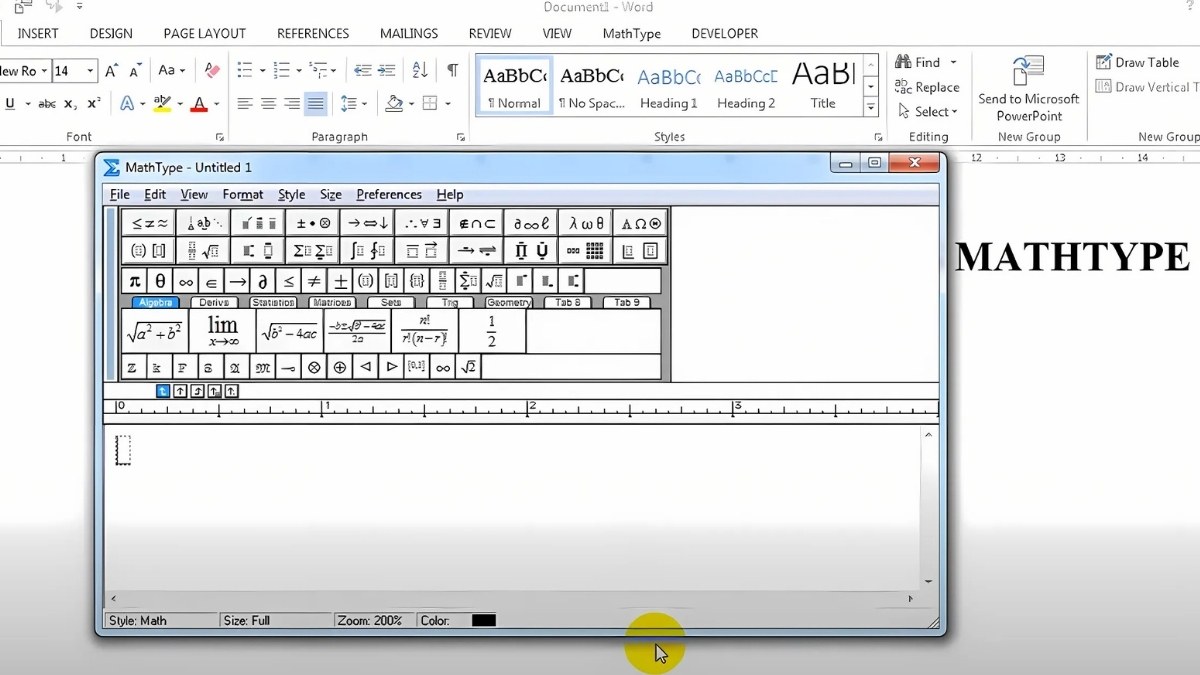This screenshot has height=675, width=1200.
Task: Insert not-equal symbol from small bar
Action: (x=314, y=282)
